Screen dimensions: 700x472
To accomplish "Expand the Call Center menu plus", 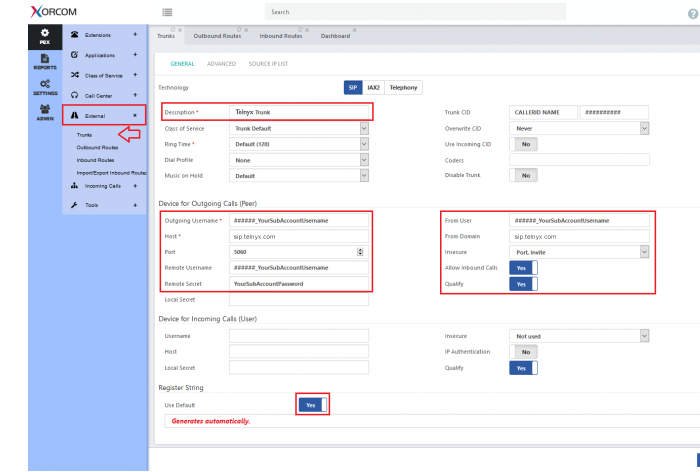I will point(135,95).
